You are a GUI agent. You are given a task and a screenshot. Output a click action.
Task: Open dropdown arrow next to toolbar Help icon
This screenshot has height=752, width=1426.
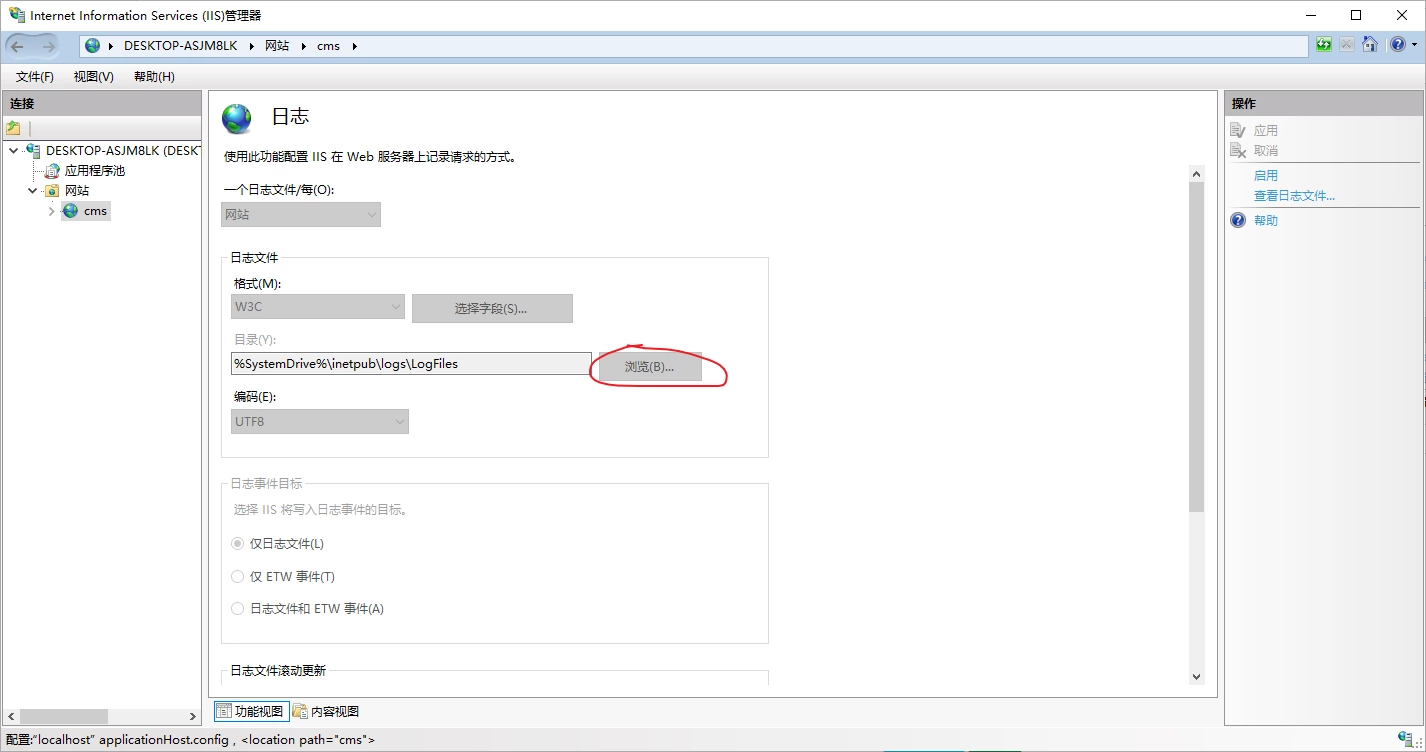(1413, 46)
